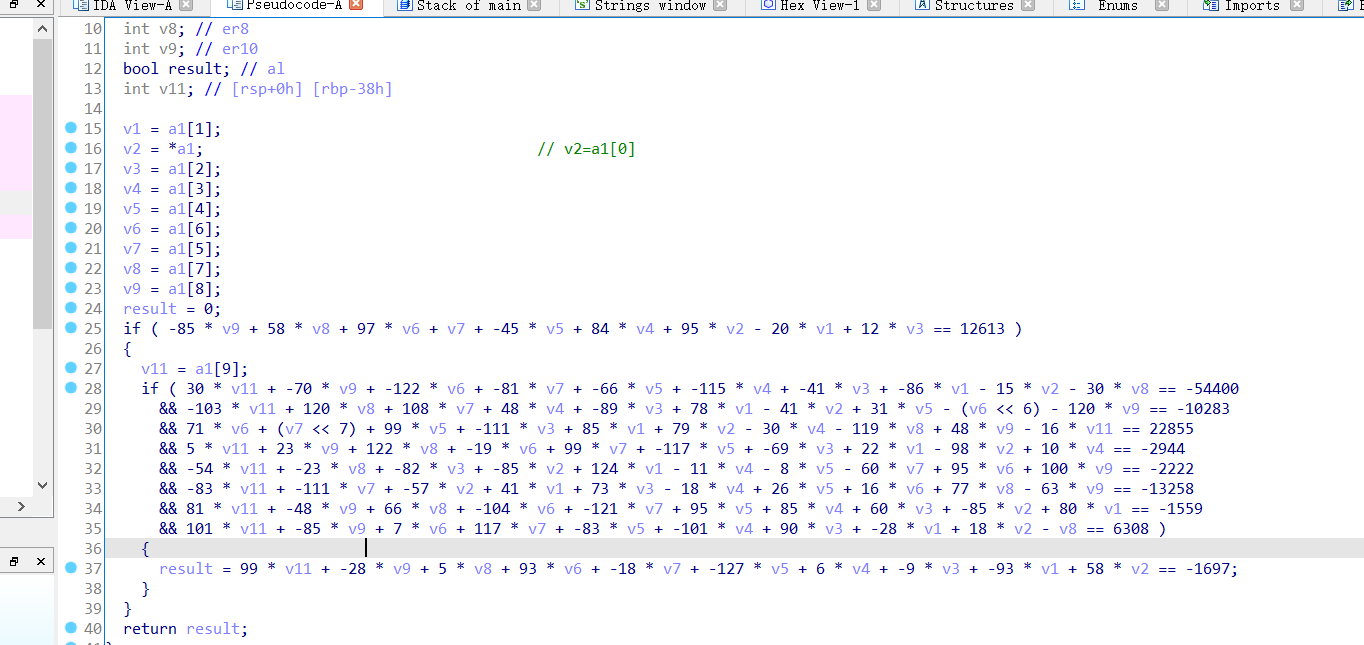This screenshot has height=645, width=1364.
Task: Click the Enums tab icon
Action: click(x=1076, y=6)
